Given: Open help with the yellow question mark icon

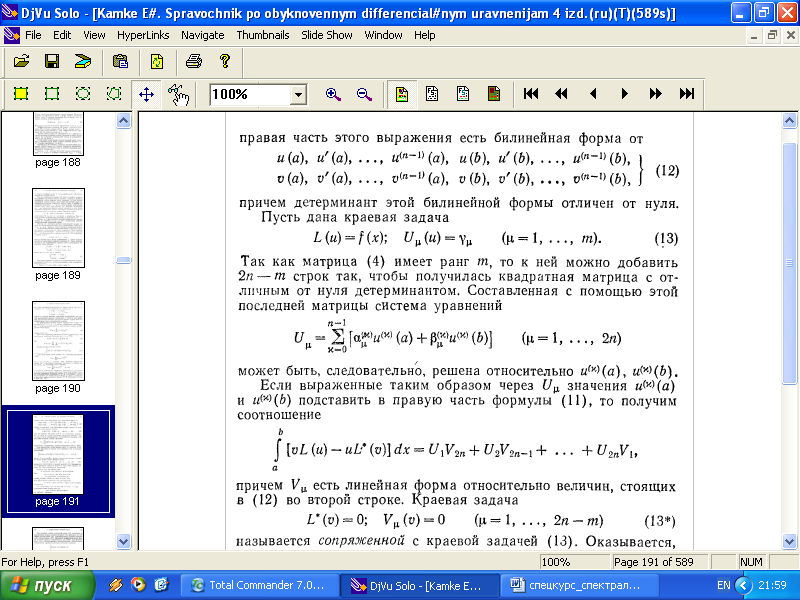Looking at the screenshot, I should (224, 62).
